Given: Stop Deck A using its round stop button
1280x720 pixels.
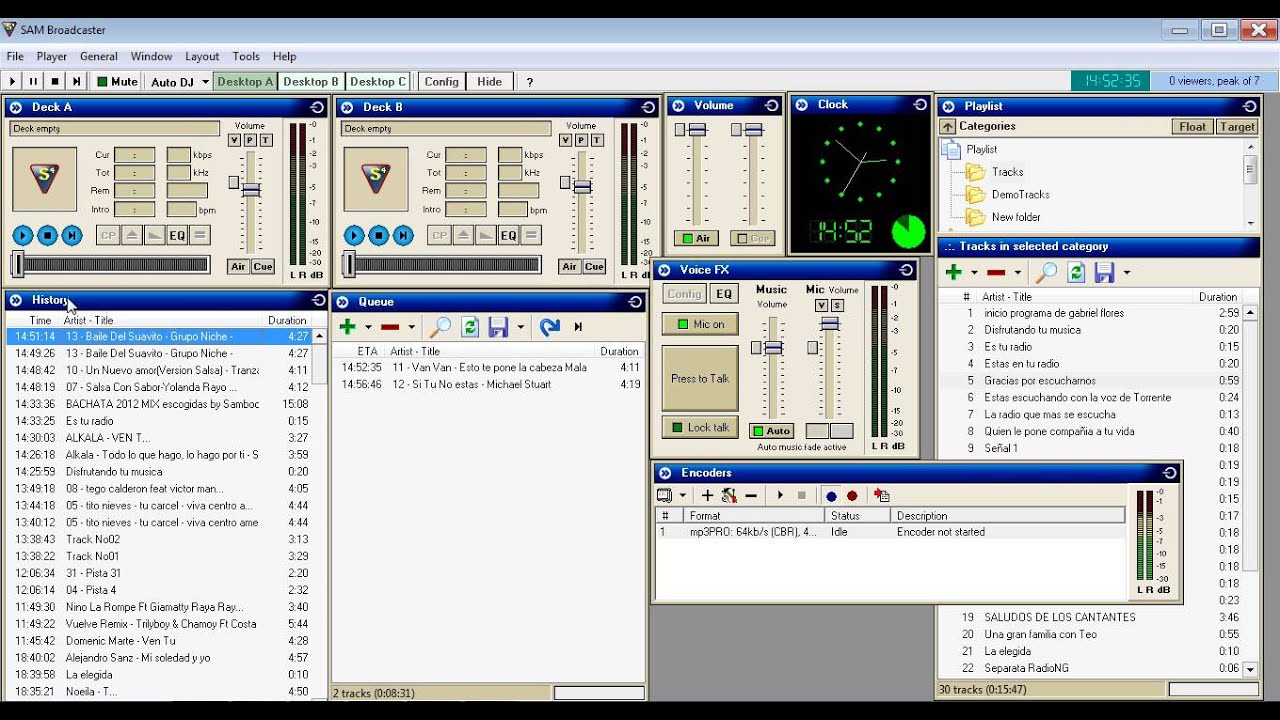Looking at the screenshot, I should click(x=47, y=236).
